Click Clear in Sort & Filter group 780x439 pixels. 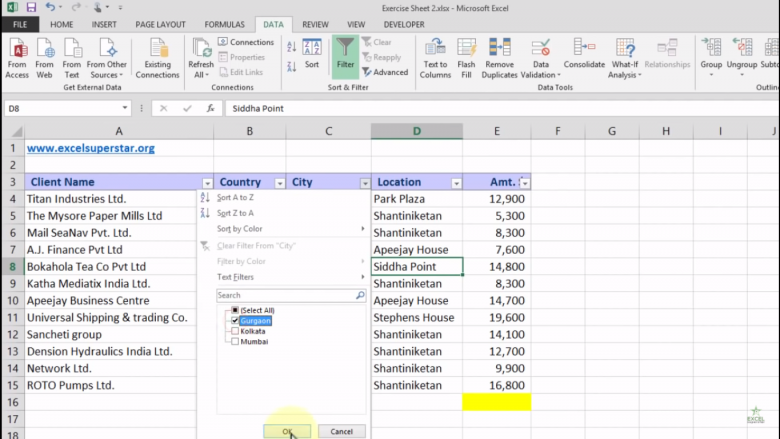pos(377,42)
